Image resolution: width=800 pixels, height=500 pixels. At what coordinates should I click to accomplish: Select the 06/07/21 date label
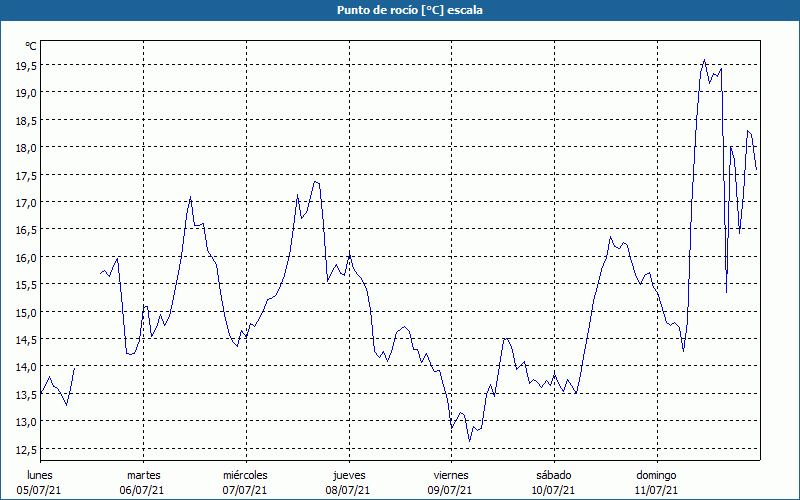pos(142,490)
